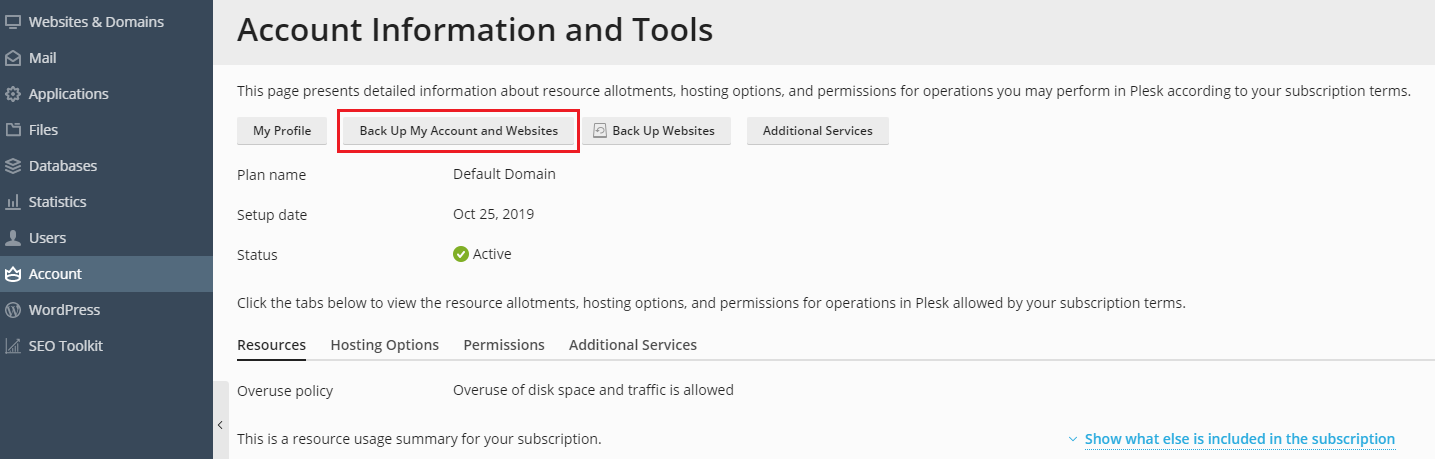
Task: Open the Permissions tab
Action: point(504,345)
